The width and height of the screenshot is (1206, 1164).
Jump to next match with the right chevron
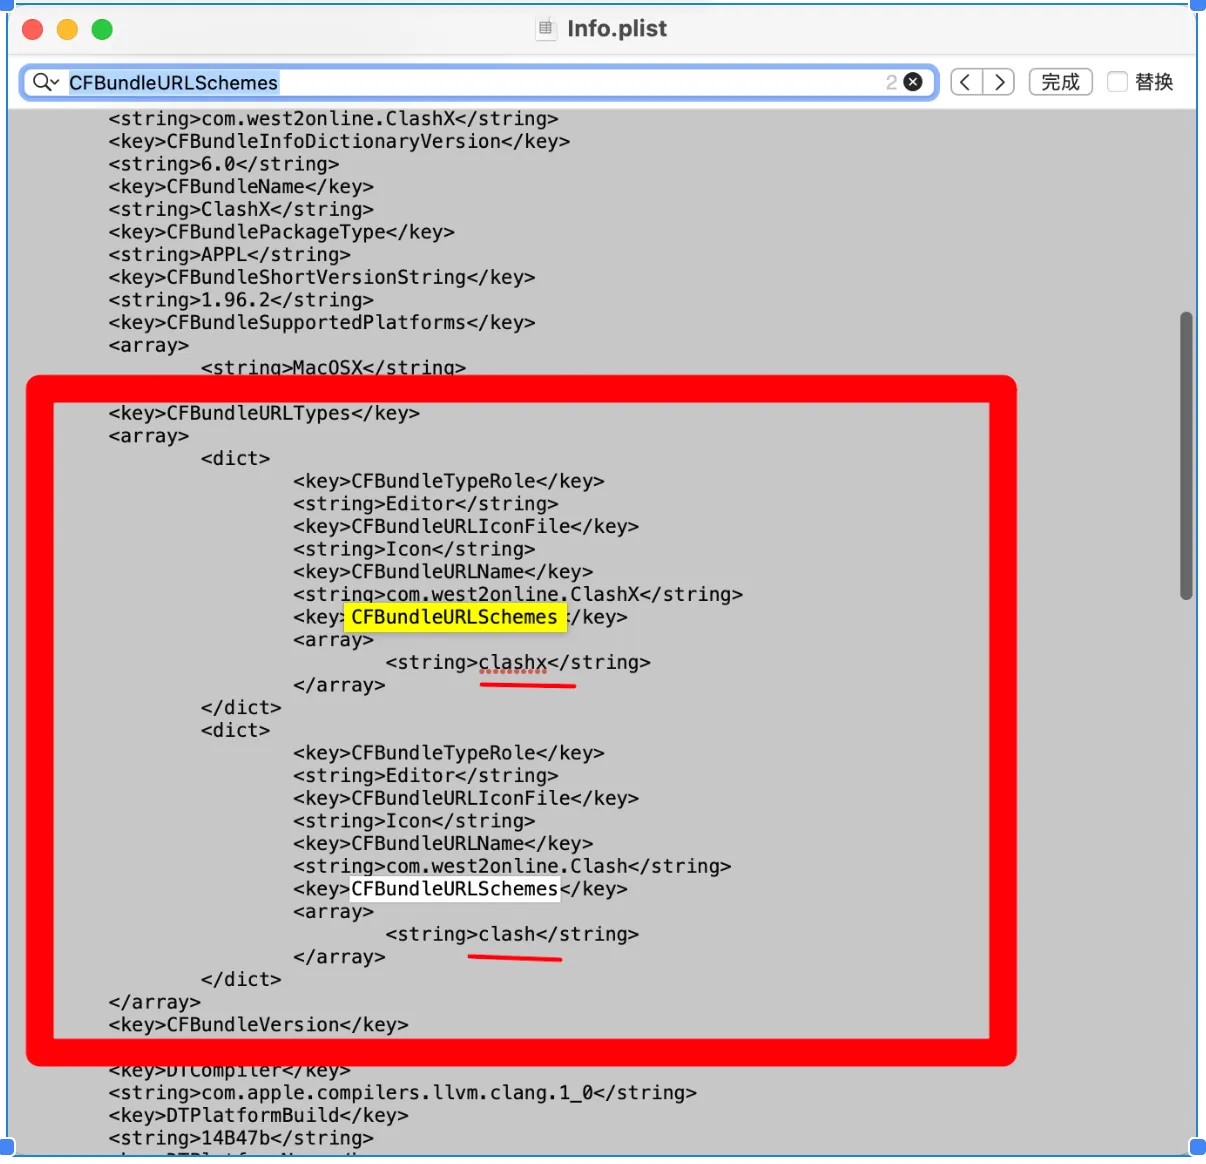coord(1001,82)
